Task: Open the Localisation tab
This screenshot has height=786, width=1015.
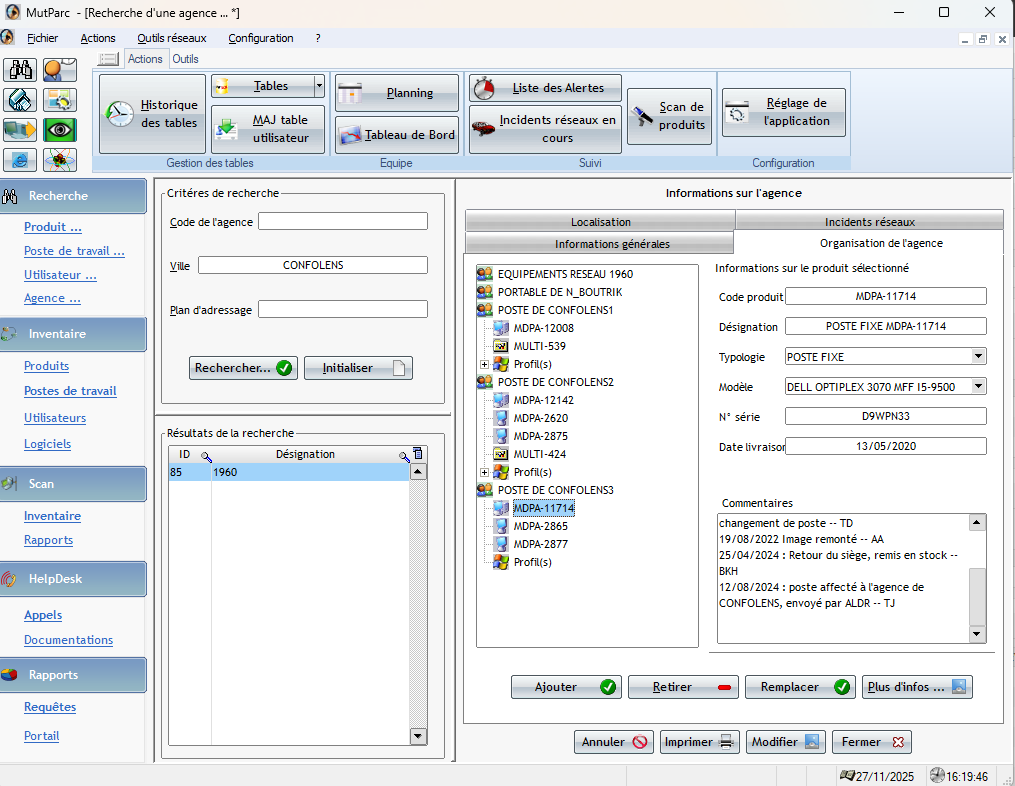Action: tap(600, 222)
